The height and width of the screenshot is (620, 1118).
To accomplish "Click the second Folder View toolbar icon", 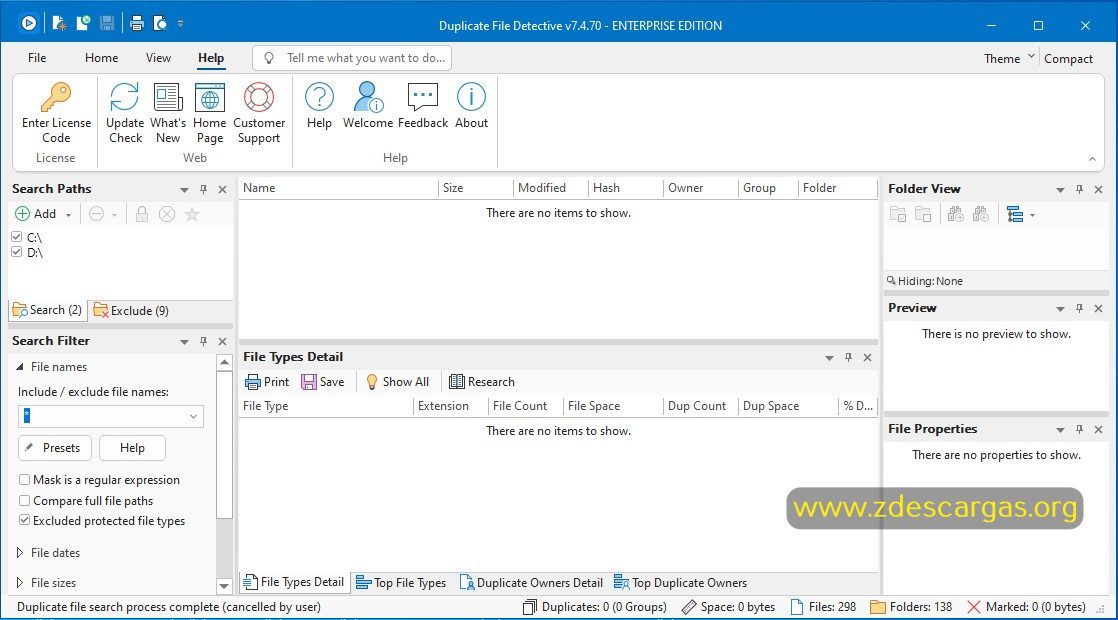I will coord(923,214).
